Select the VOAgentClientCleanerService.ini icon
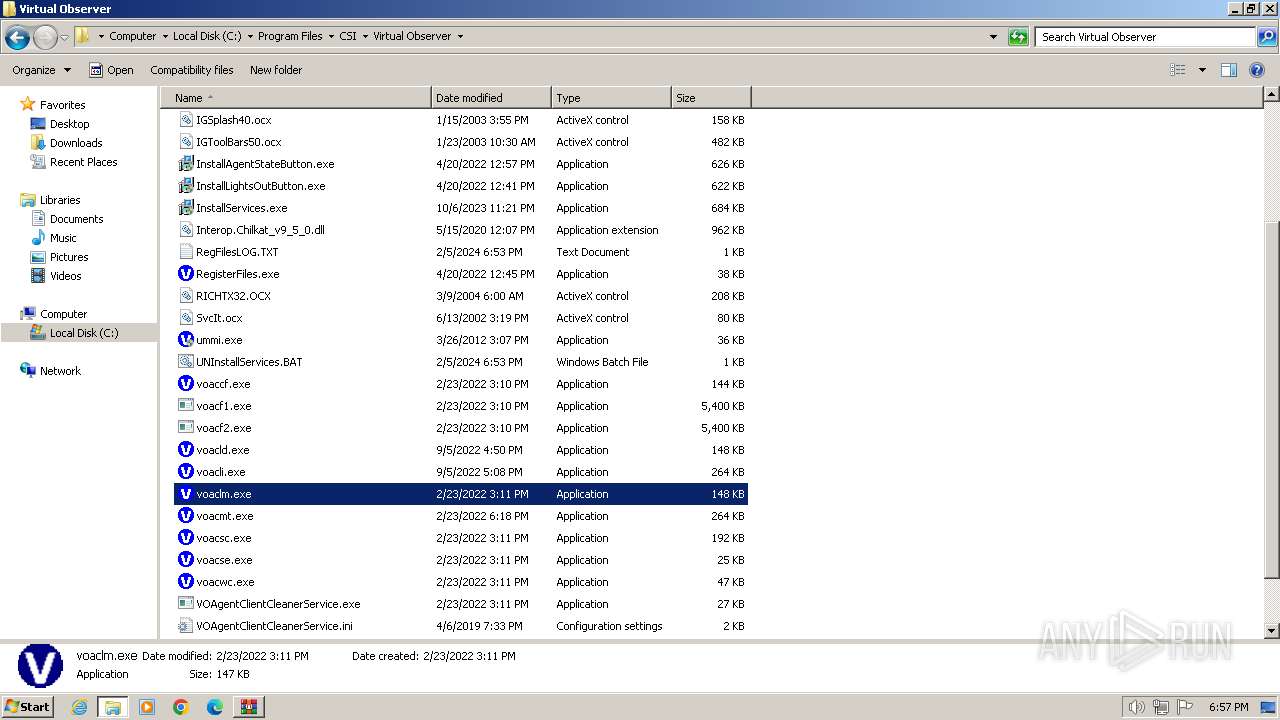 coord(185,626)
